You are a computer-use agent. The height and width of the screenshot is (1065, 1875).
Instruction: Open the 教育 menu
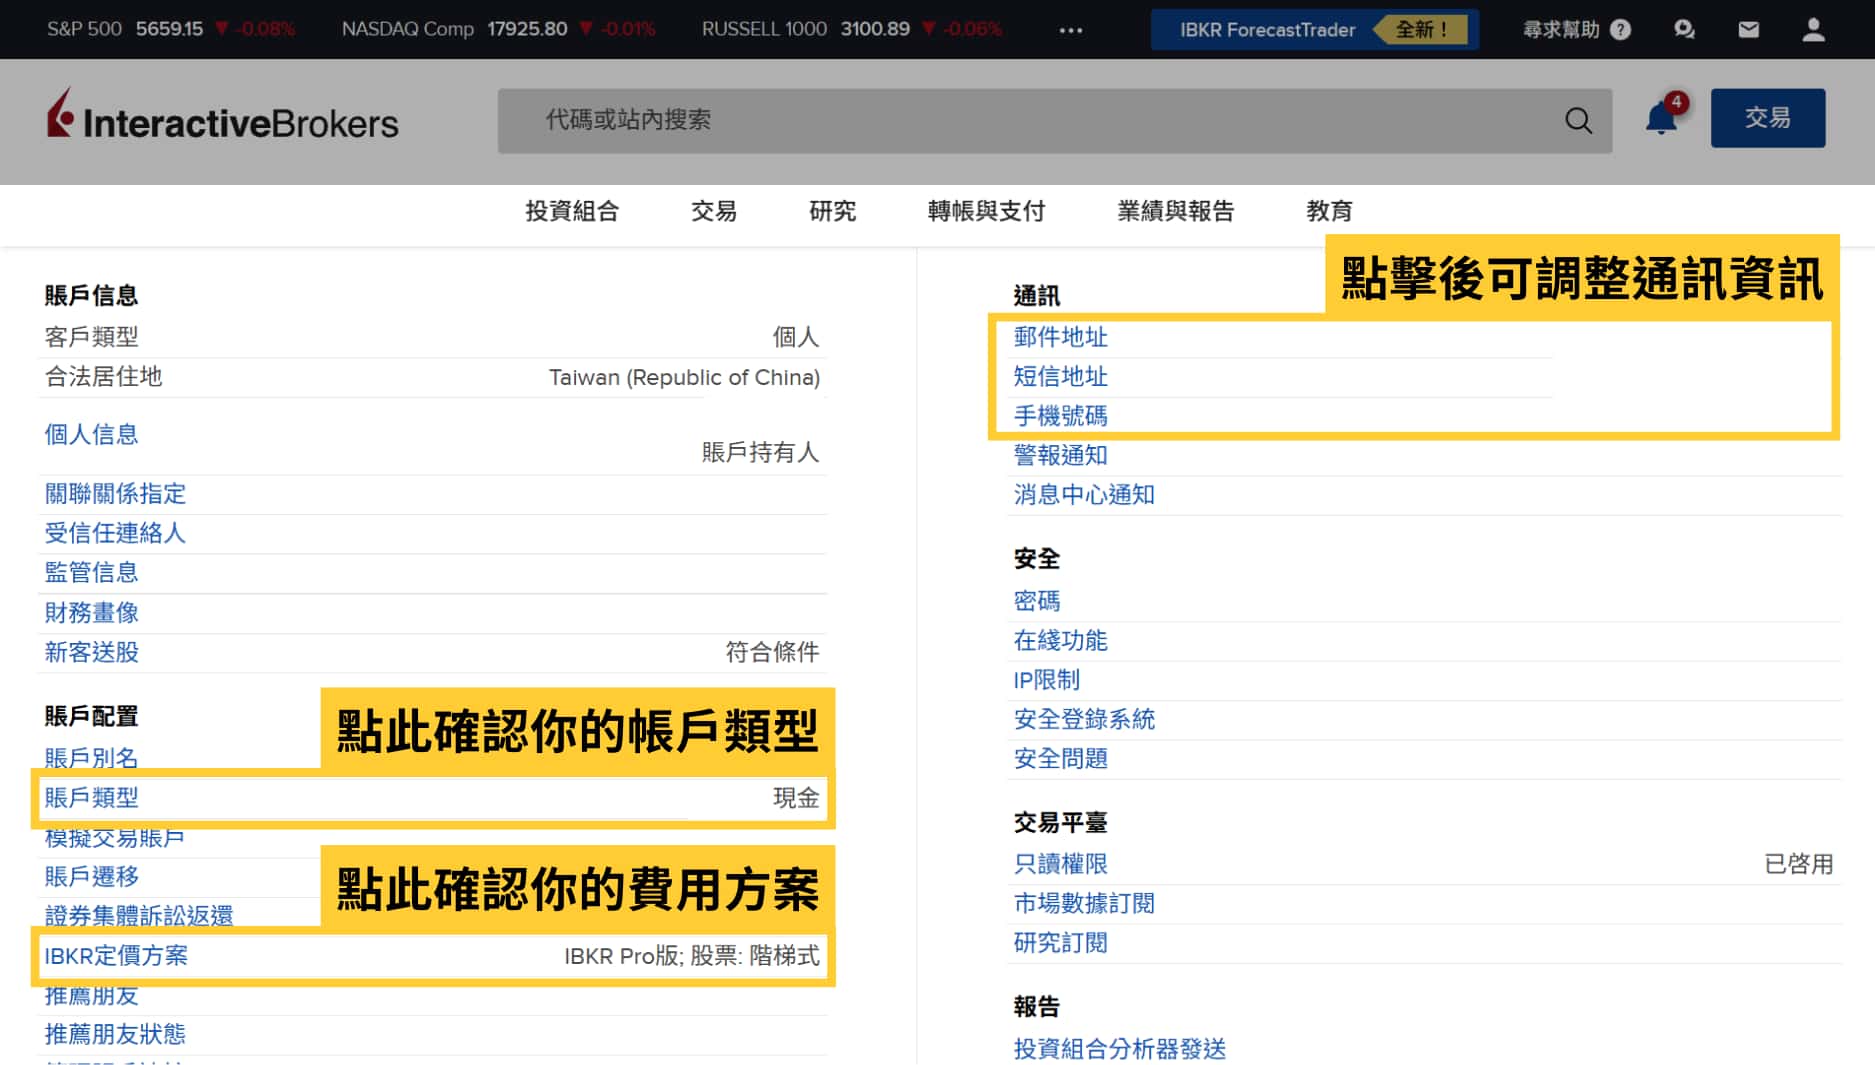(x=1329, y=211)
